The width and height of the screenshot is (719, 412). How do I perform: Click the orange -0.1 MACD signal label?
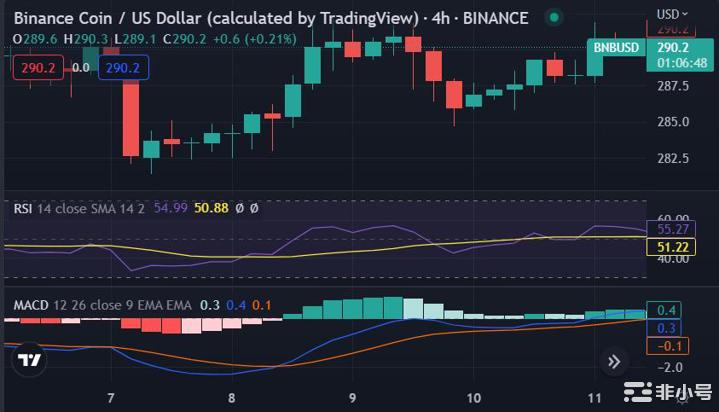point(668,346)
